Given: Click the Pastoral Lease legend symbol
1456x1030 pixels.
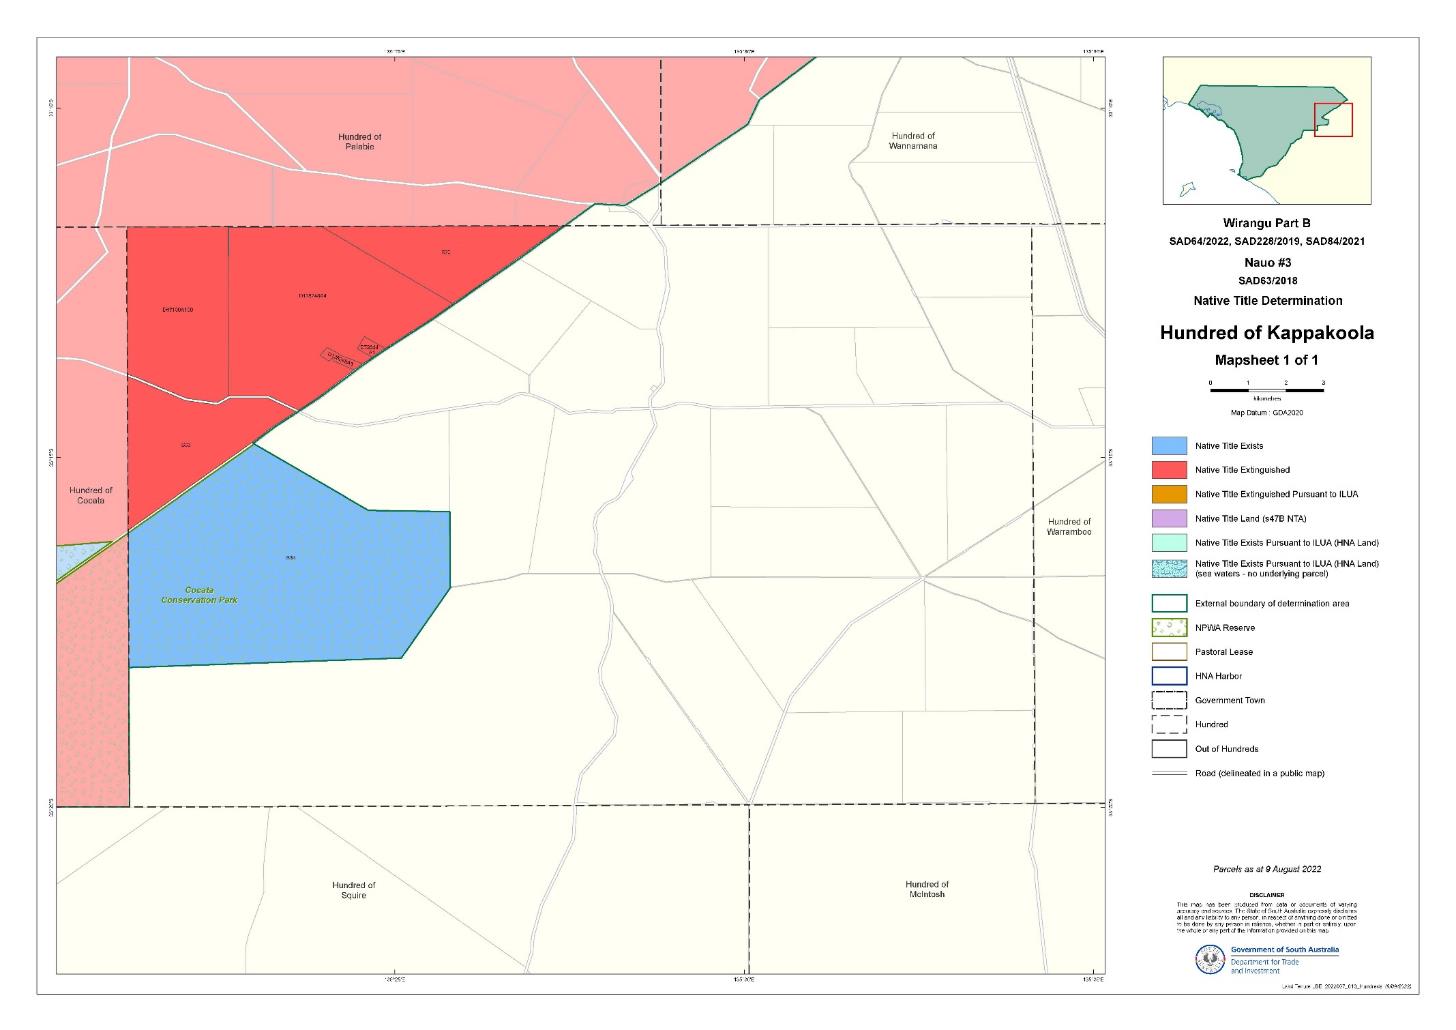Looking at the screenshot, I should click(x=1169, y=652).
